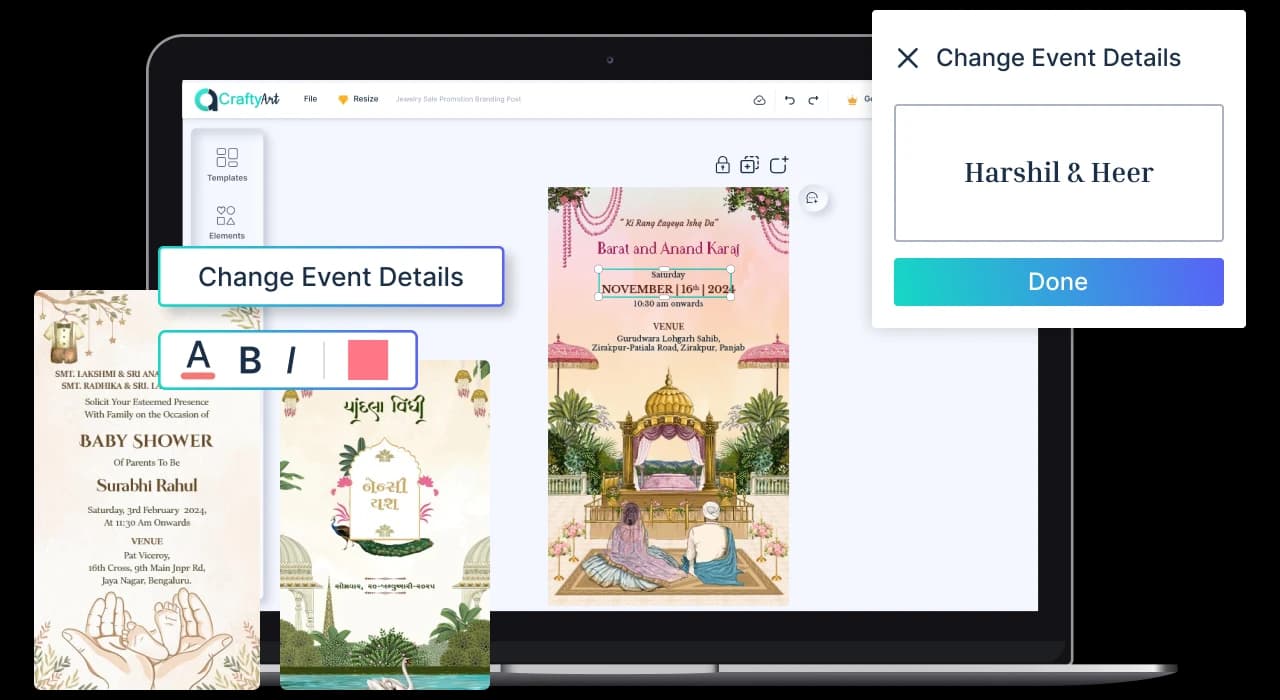Click the Harshil & Heer text field
This screenshot has height=700, width=1280.
point(1059,173)
